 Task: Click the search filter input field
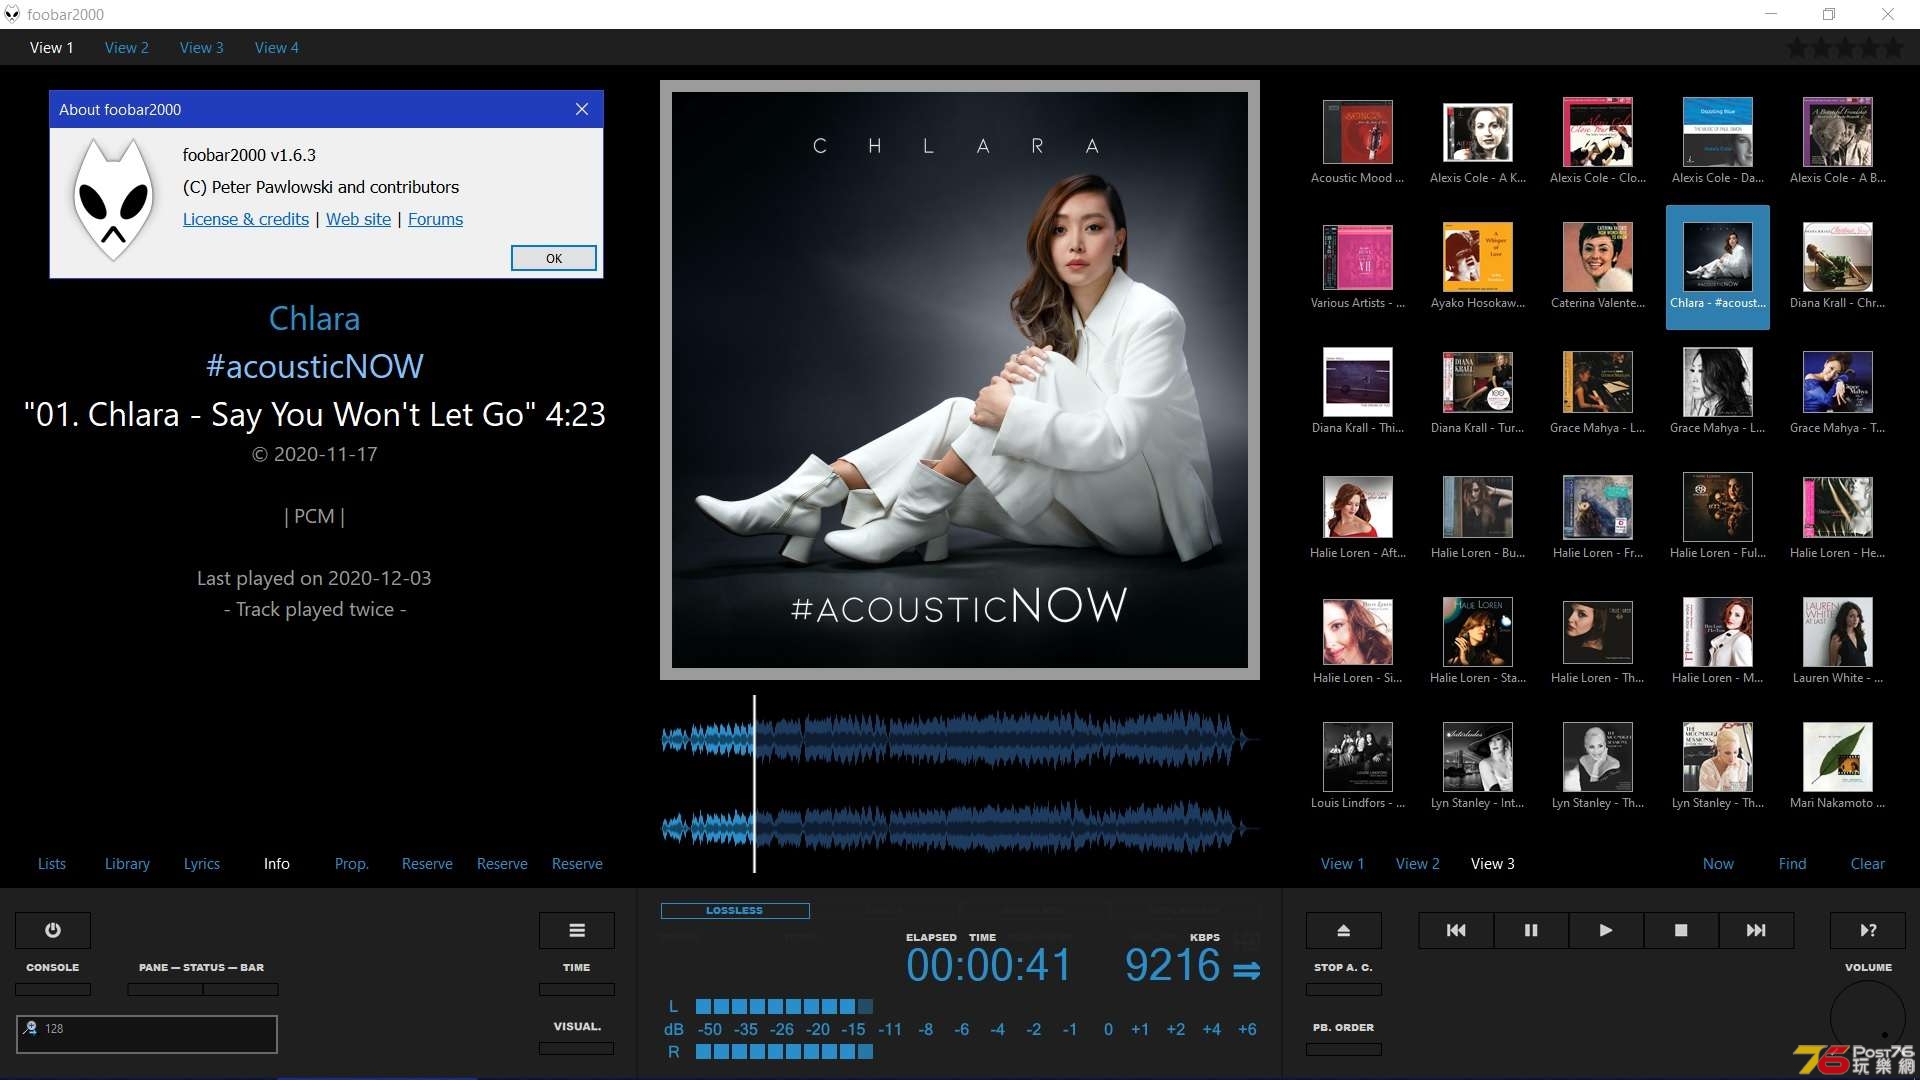(147, 1034)
